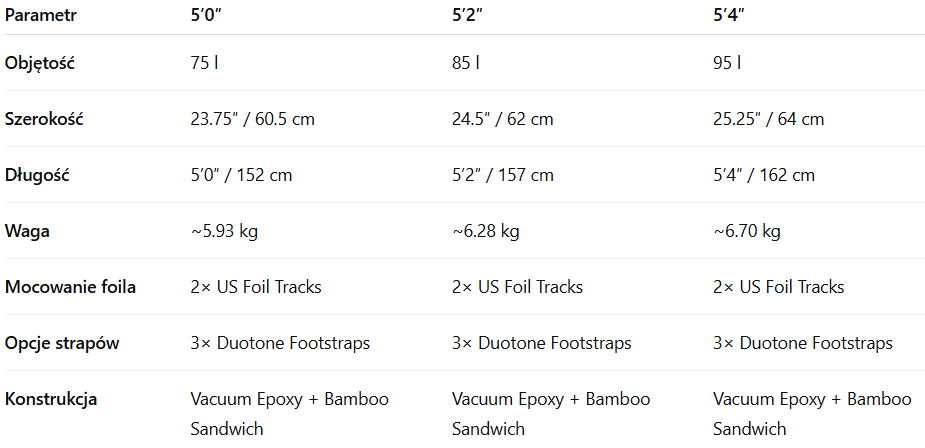This screenshot has width=925, height=448.
Task: Select the ~6.28 kg weight value
Action: tap(485, 231)
